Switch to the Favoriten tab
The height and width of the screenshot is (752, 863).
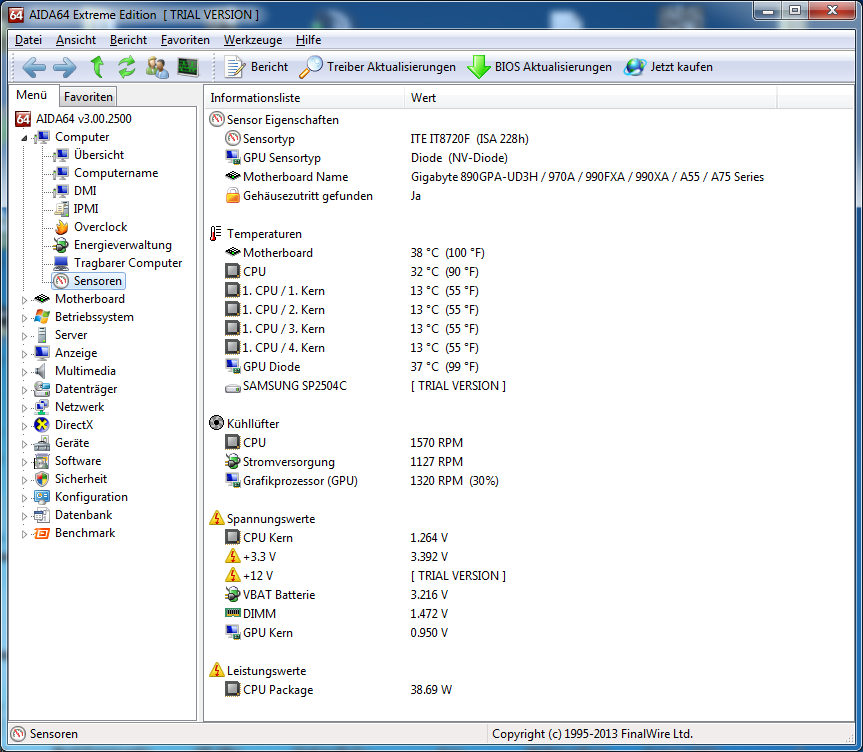tap(88, 97)
